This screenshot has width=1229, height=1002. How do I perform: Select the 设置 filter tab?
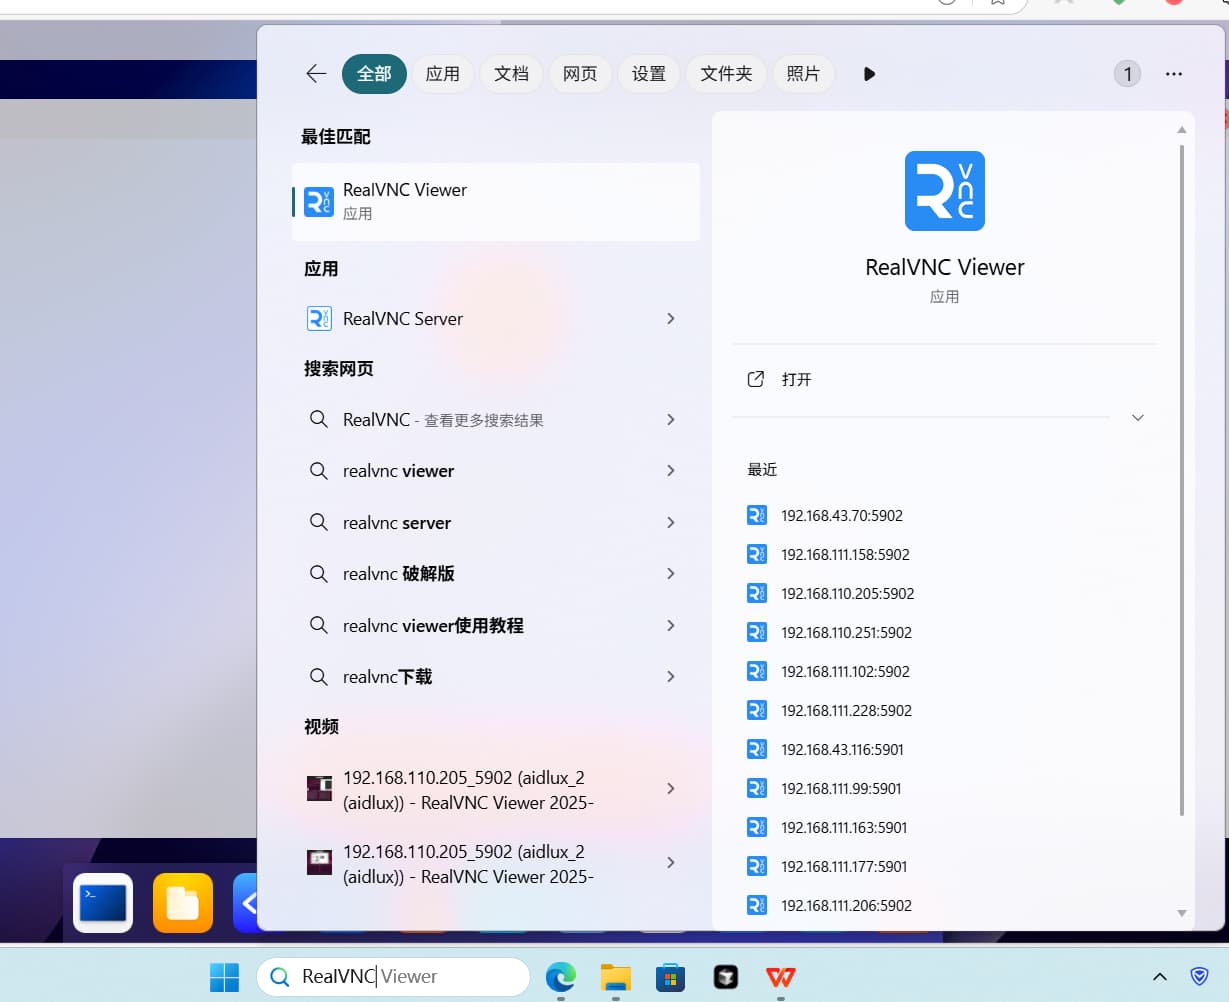coord(648,74)
